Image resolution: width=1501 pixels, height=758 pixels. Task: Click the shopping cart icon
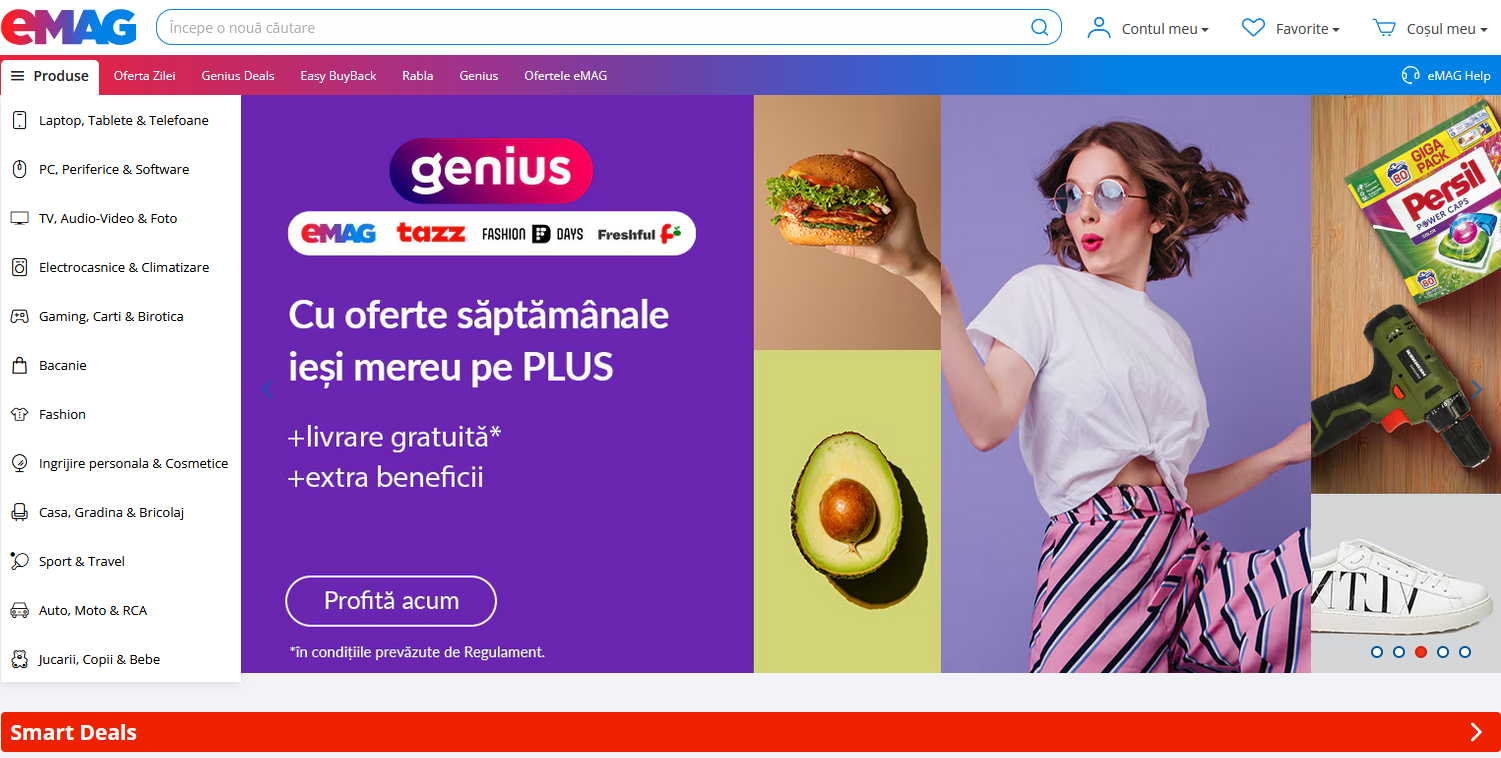1385,28
